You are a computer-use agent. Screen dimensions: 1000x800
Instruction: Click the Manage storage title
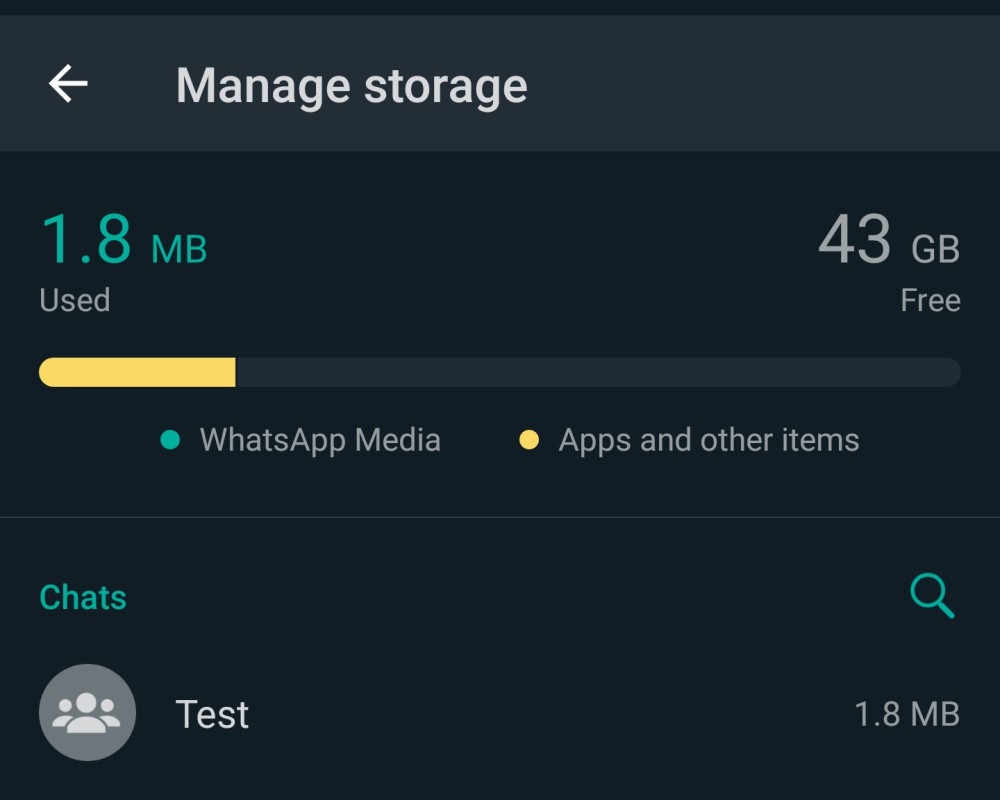point(351,86)
